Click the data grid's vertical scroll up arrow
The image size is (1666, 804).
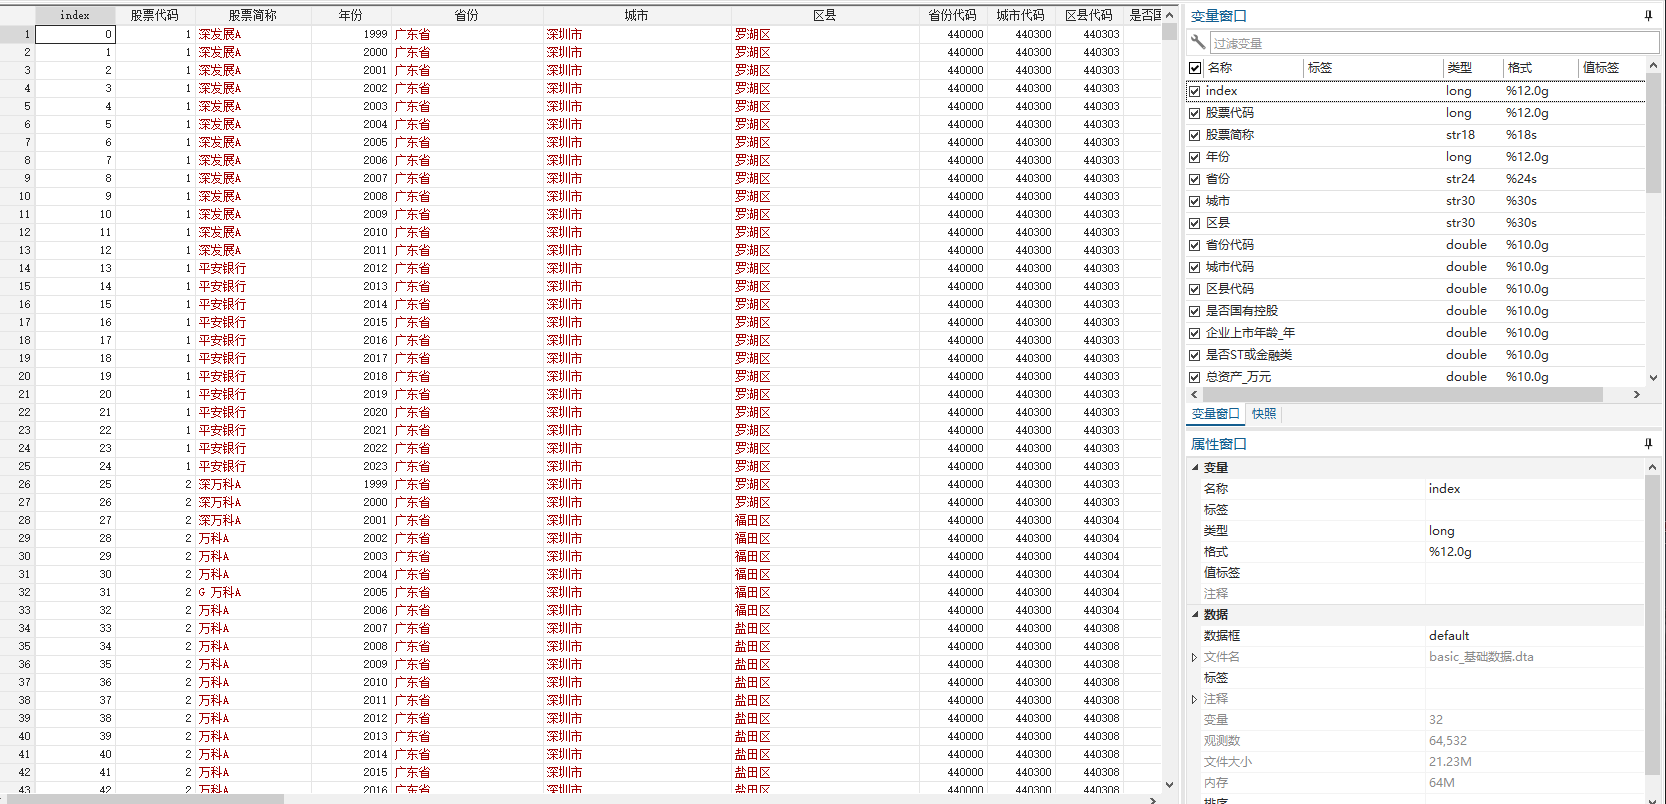point(1169,15)
